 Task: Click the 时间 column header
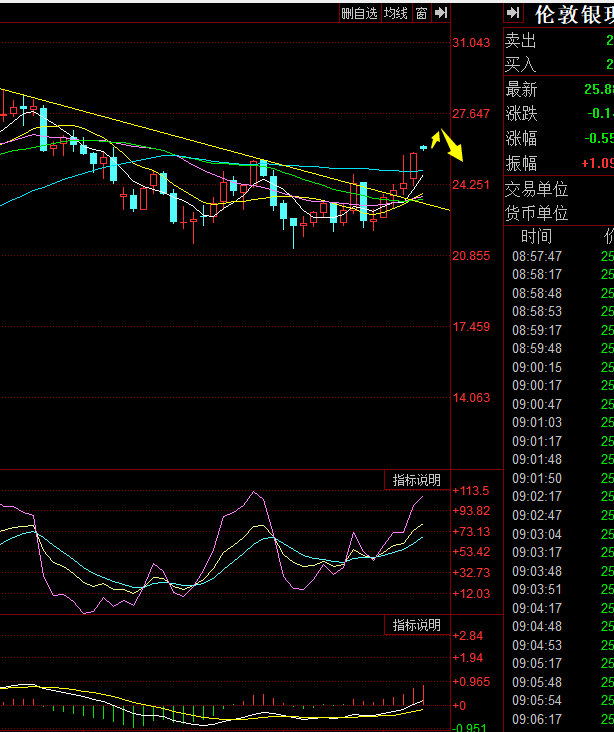(x=536, y=236)
